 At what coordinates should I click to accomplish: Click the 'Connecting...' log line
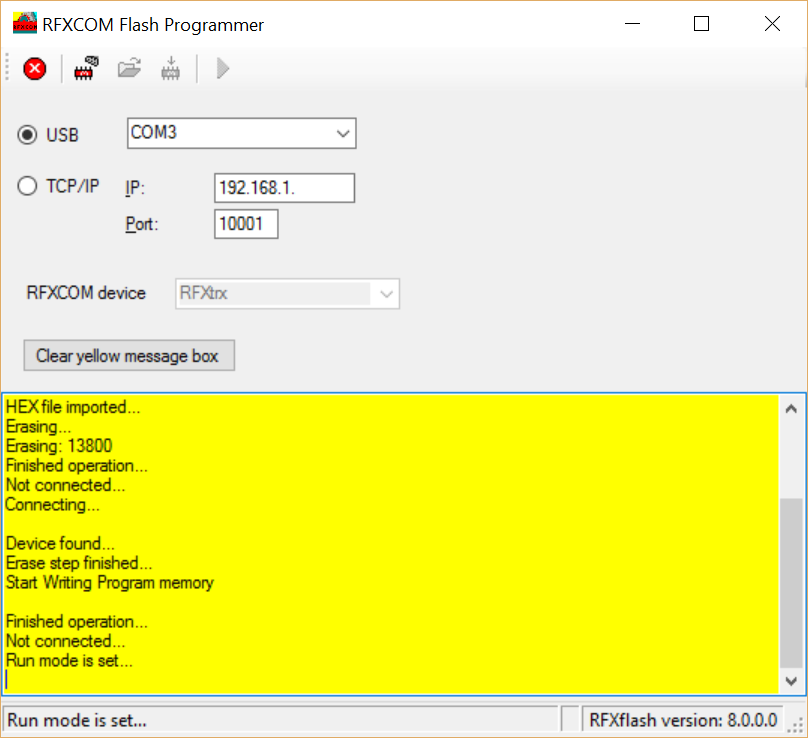[x=53, y=505]
